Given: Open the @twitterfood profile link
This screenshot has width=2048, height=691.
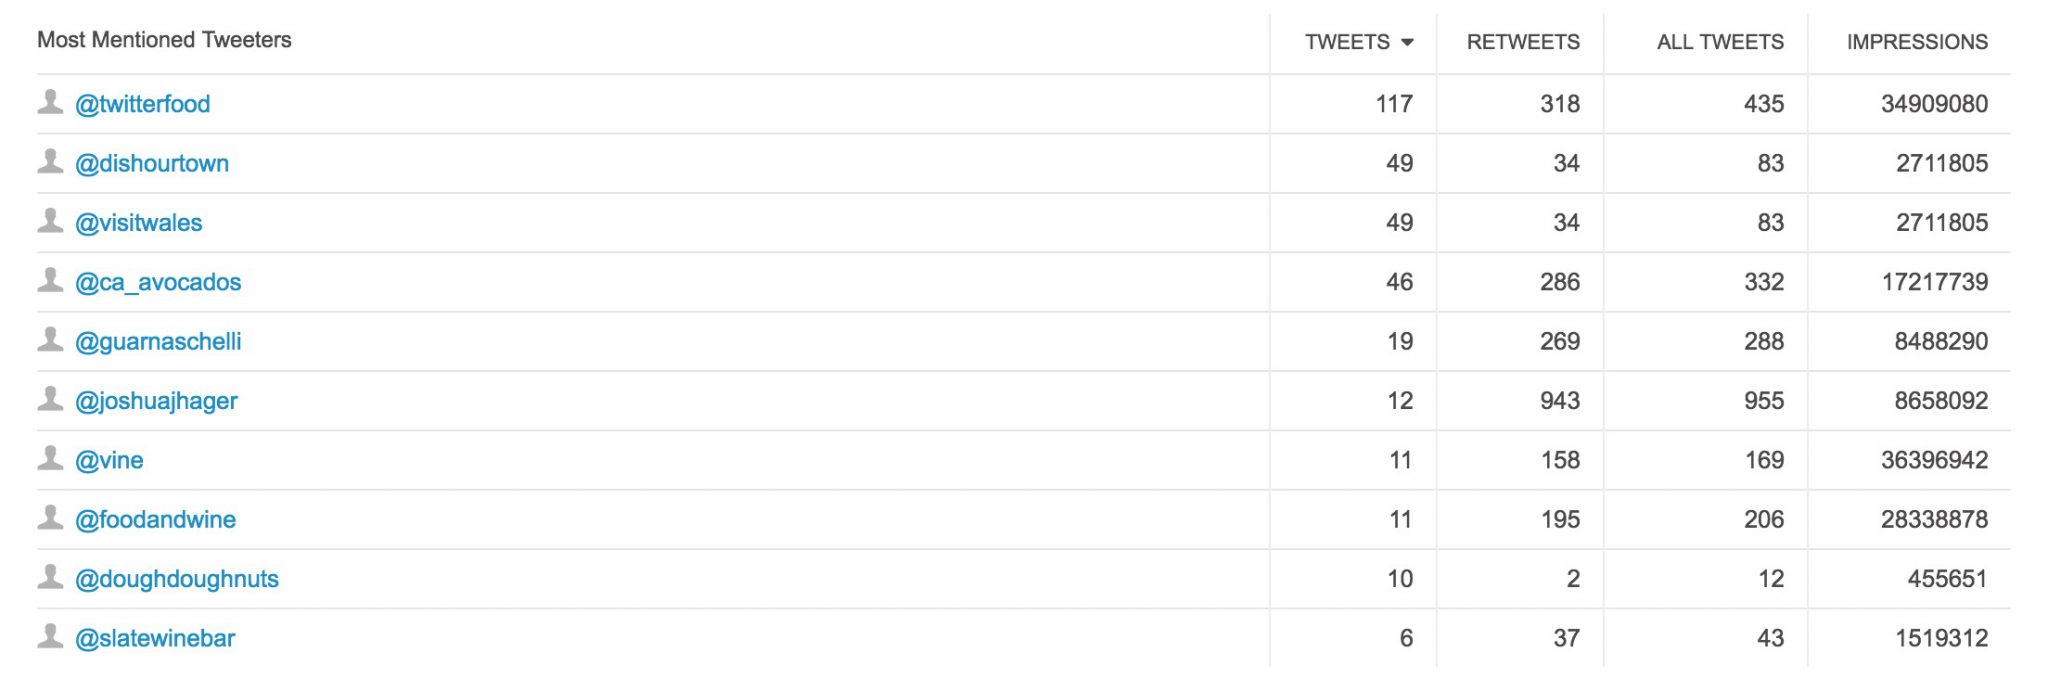Looking at the screenshot, I should coord(143,104).
